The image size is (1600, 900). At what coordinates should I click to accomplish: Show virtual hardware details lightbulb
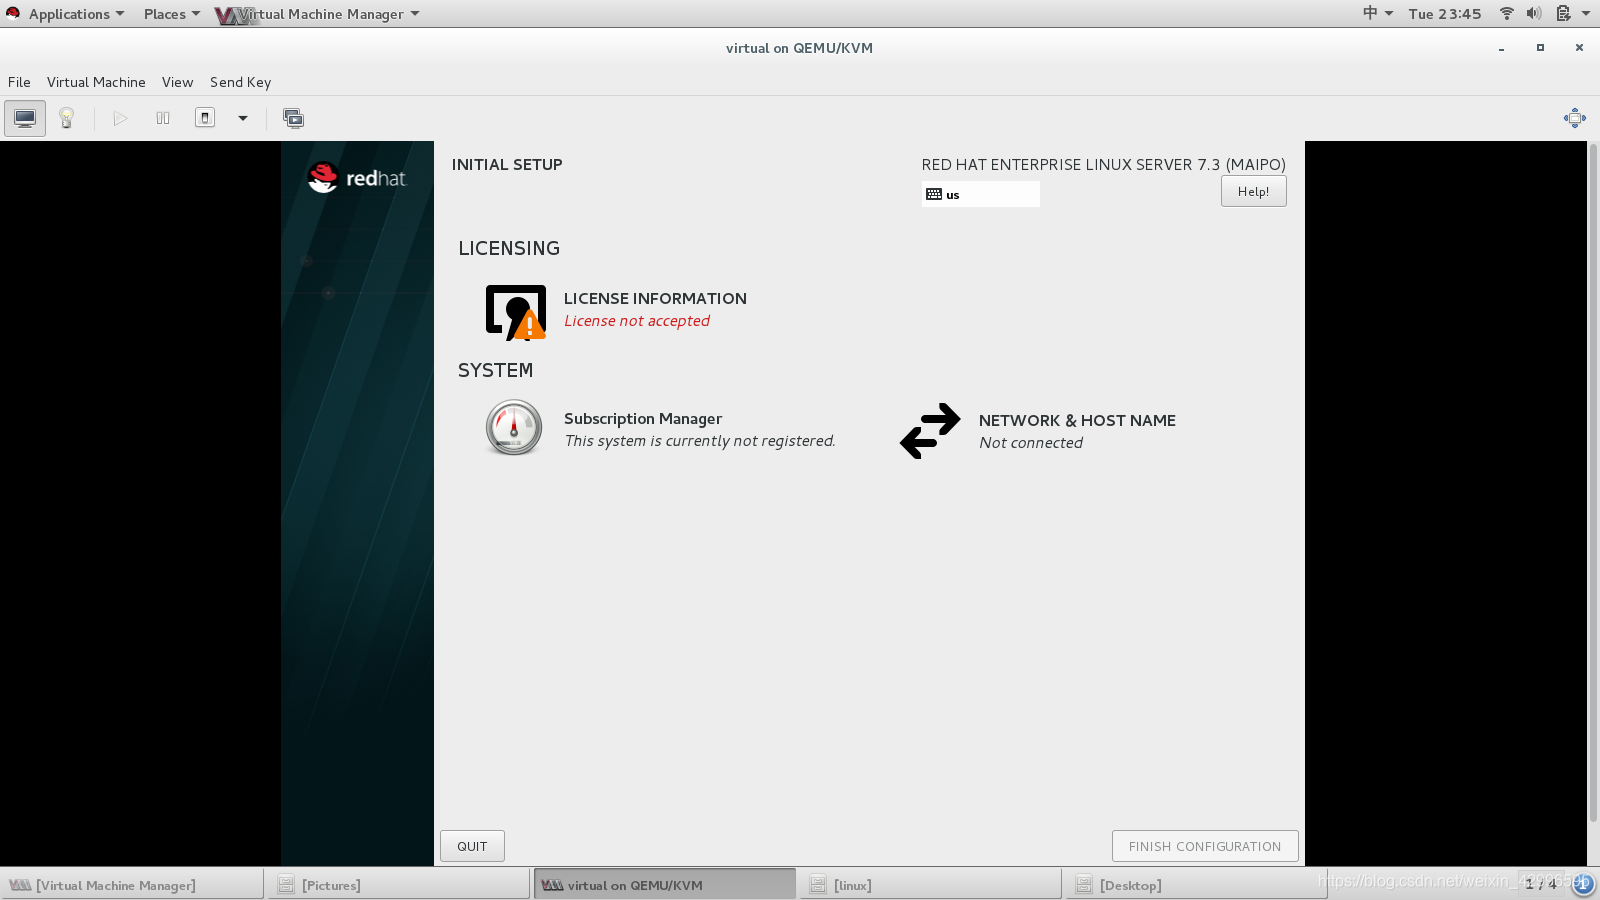[x=67, y=118]
